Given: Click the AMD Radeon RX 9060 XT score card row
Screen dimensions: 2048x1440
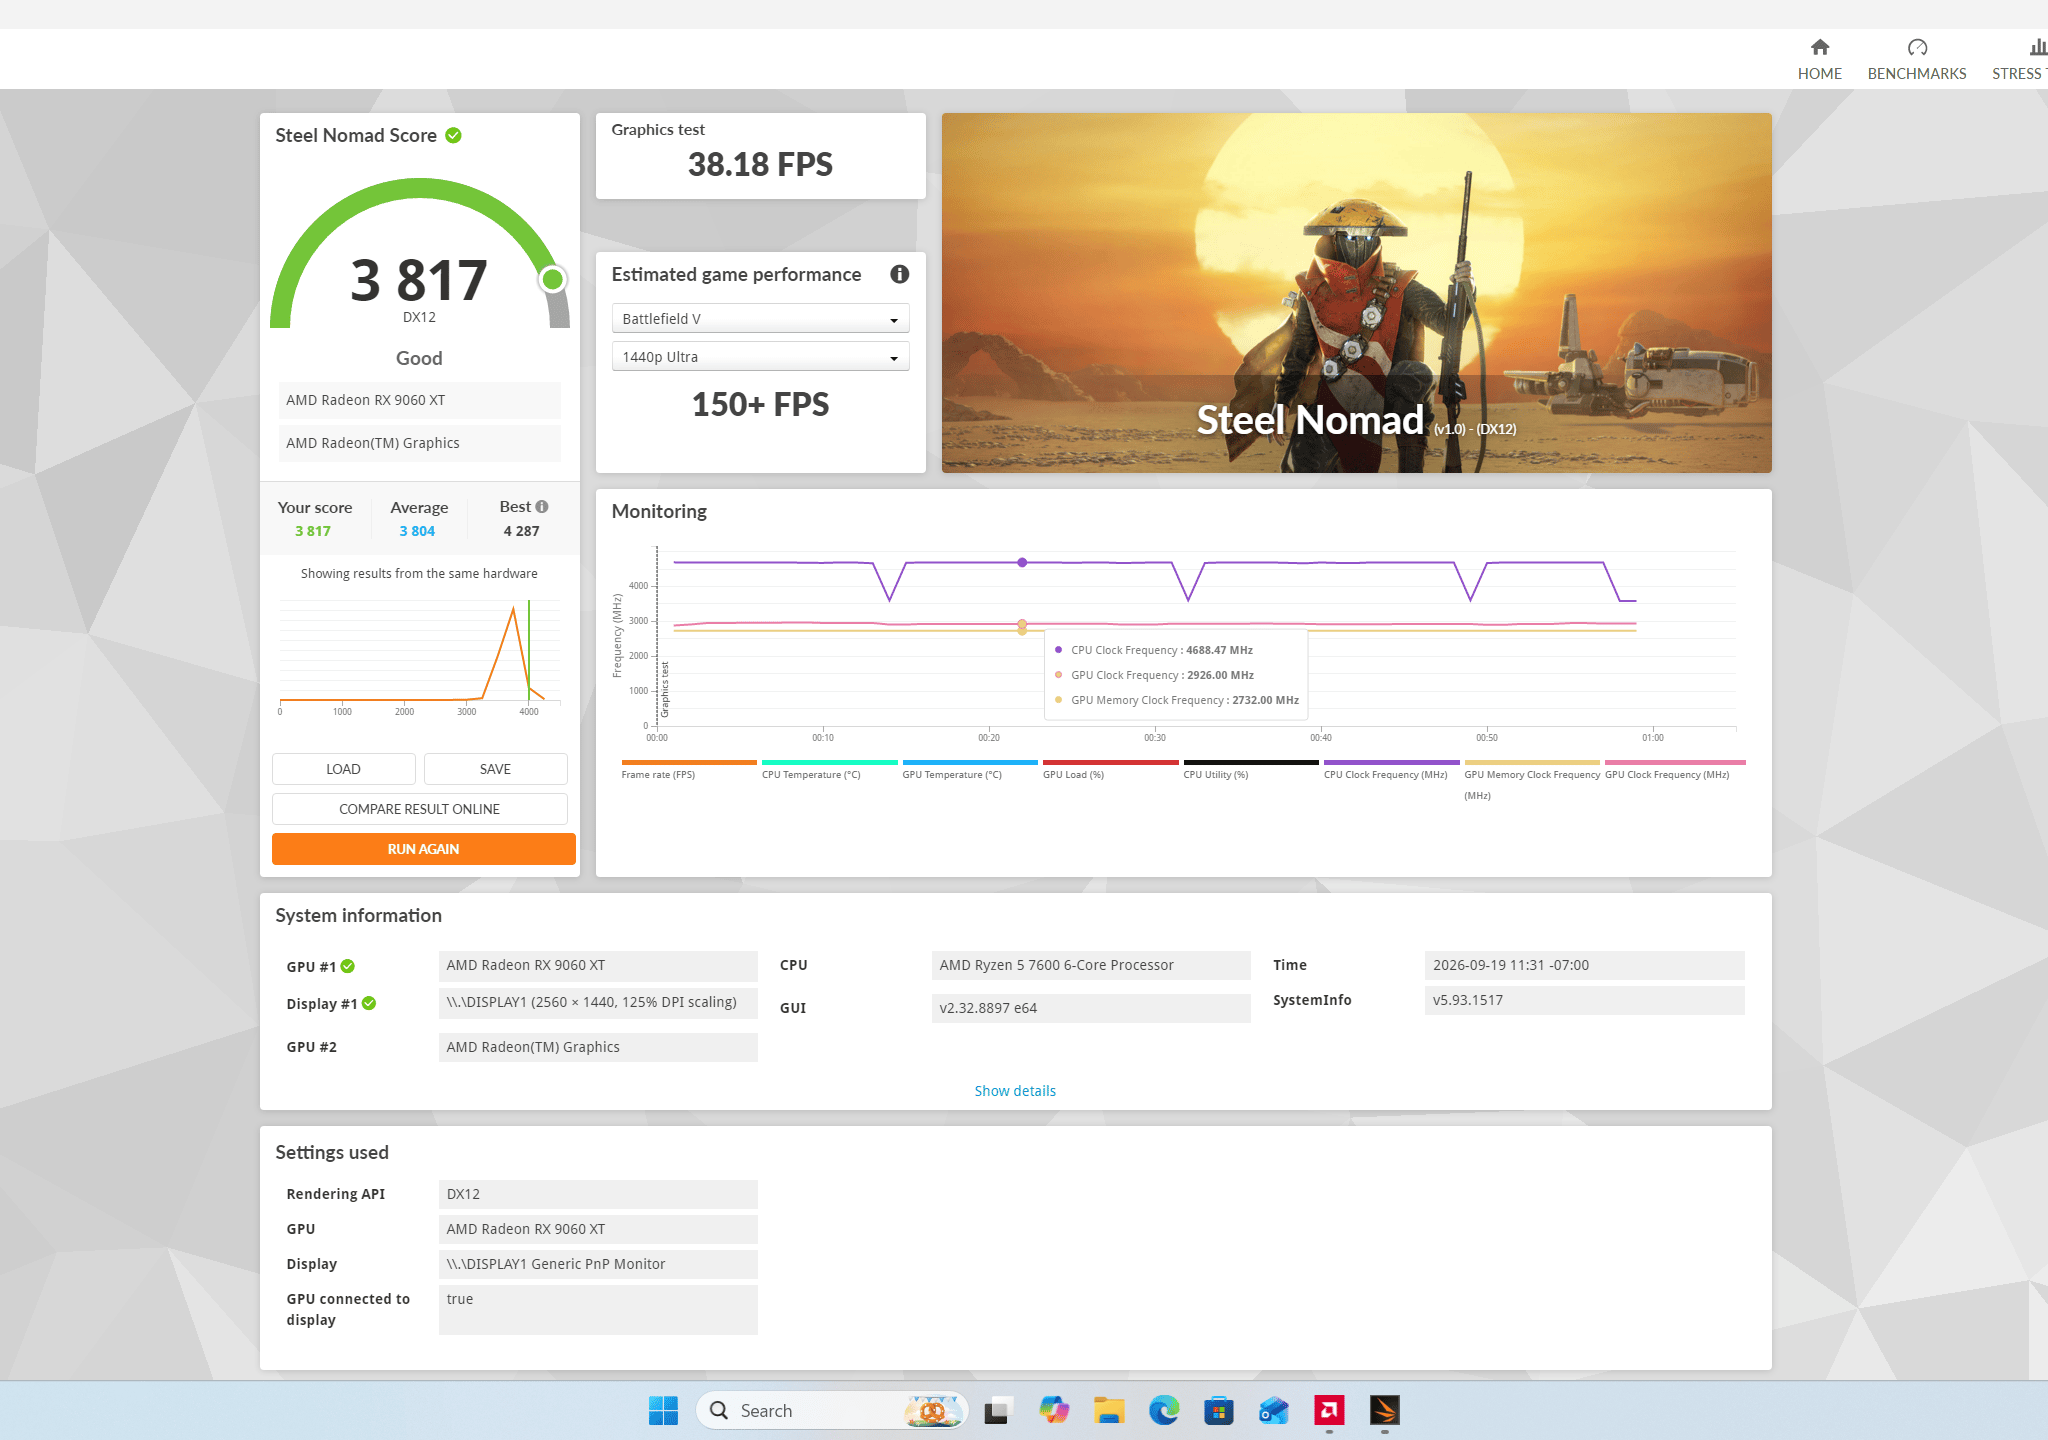Looking at the screenshot, I should (x=419, y=400).
